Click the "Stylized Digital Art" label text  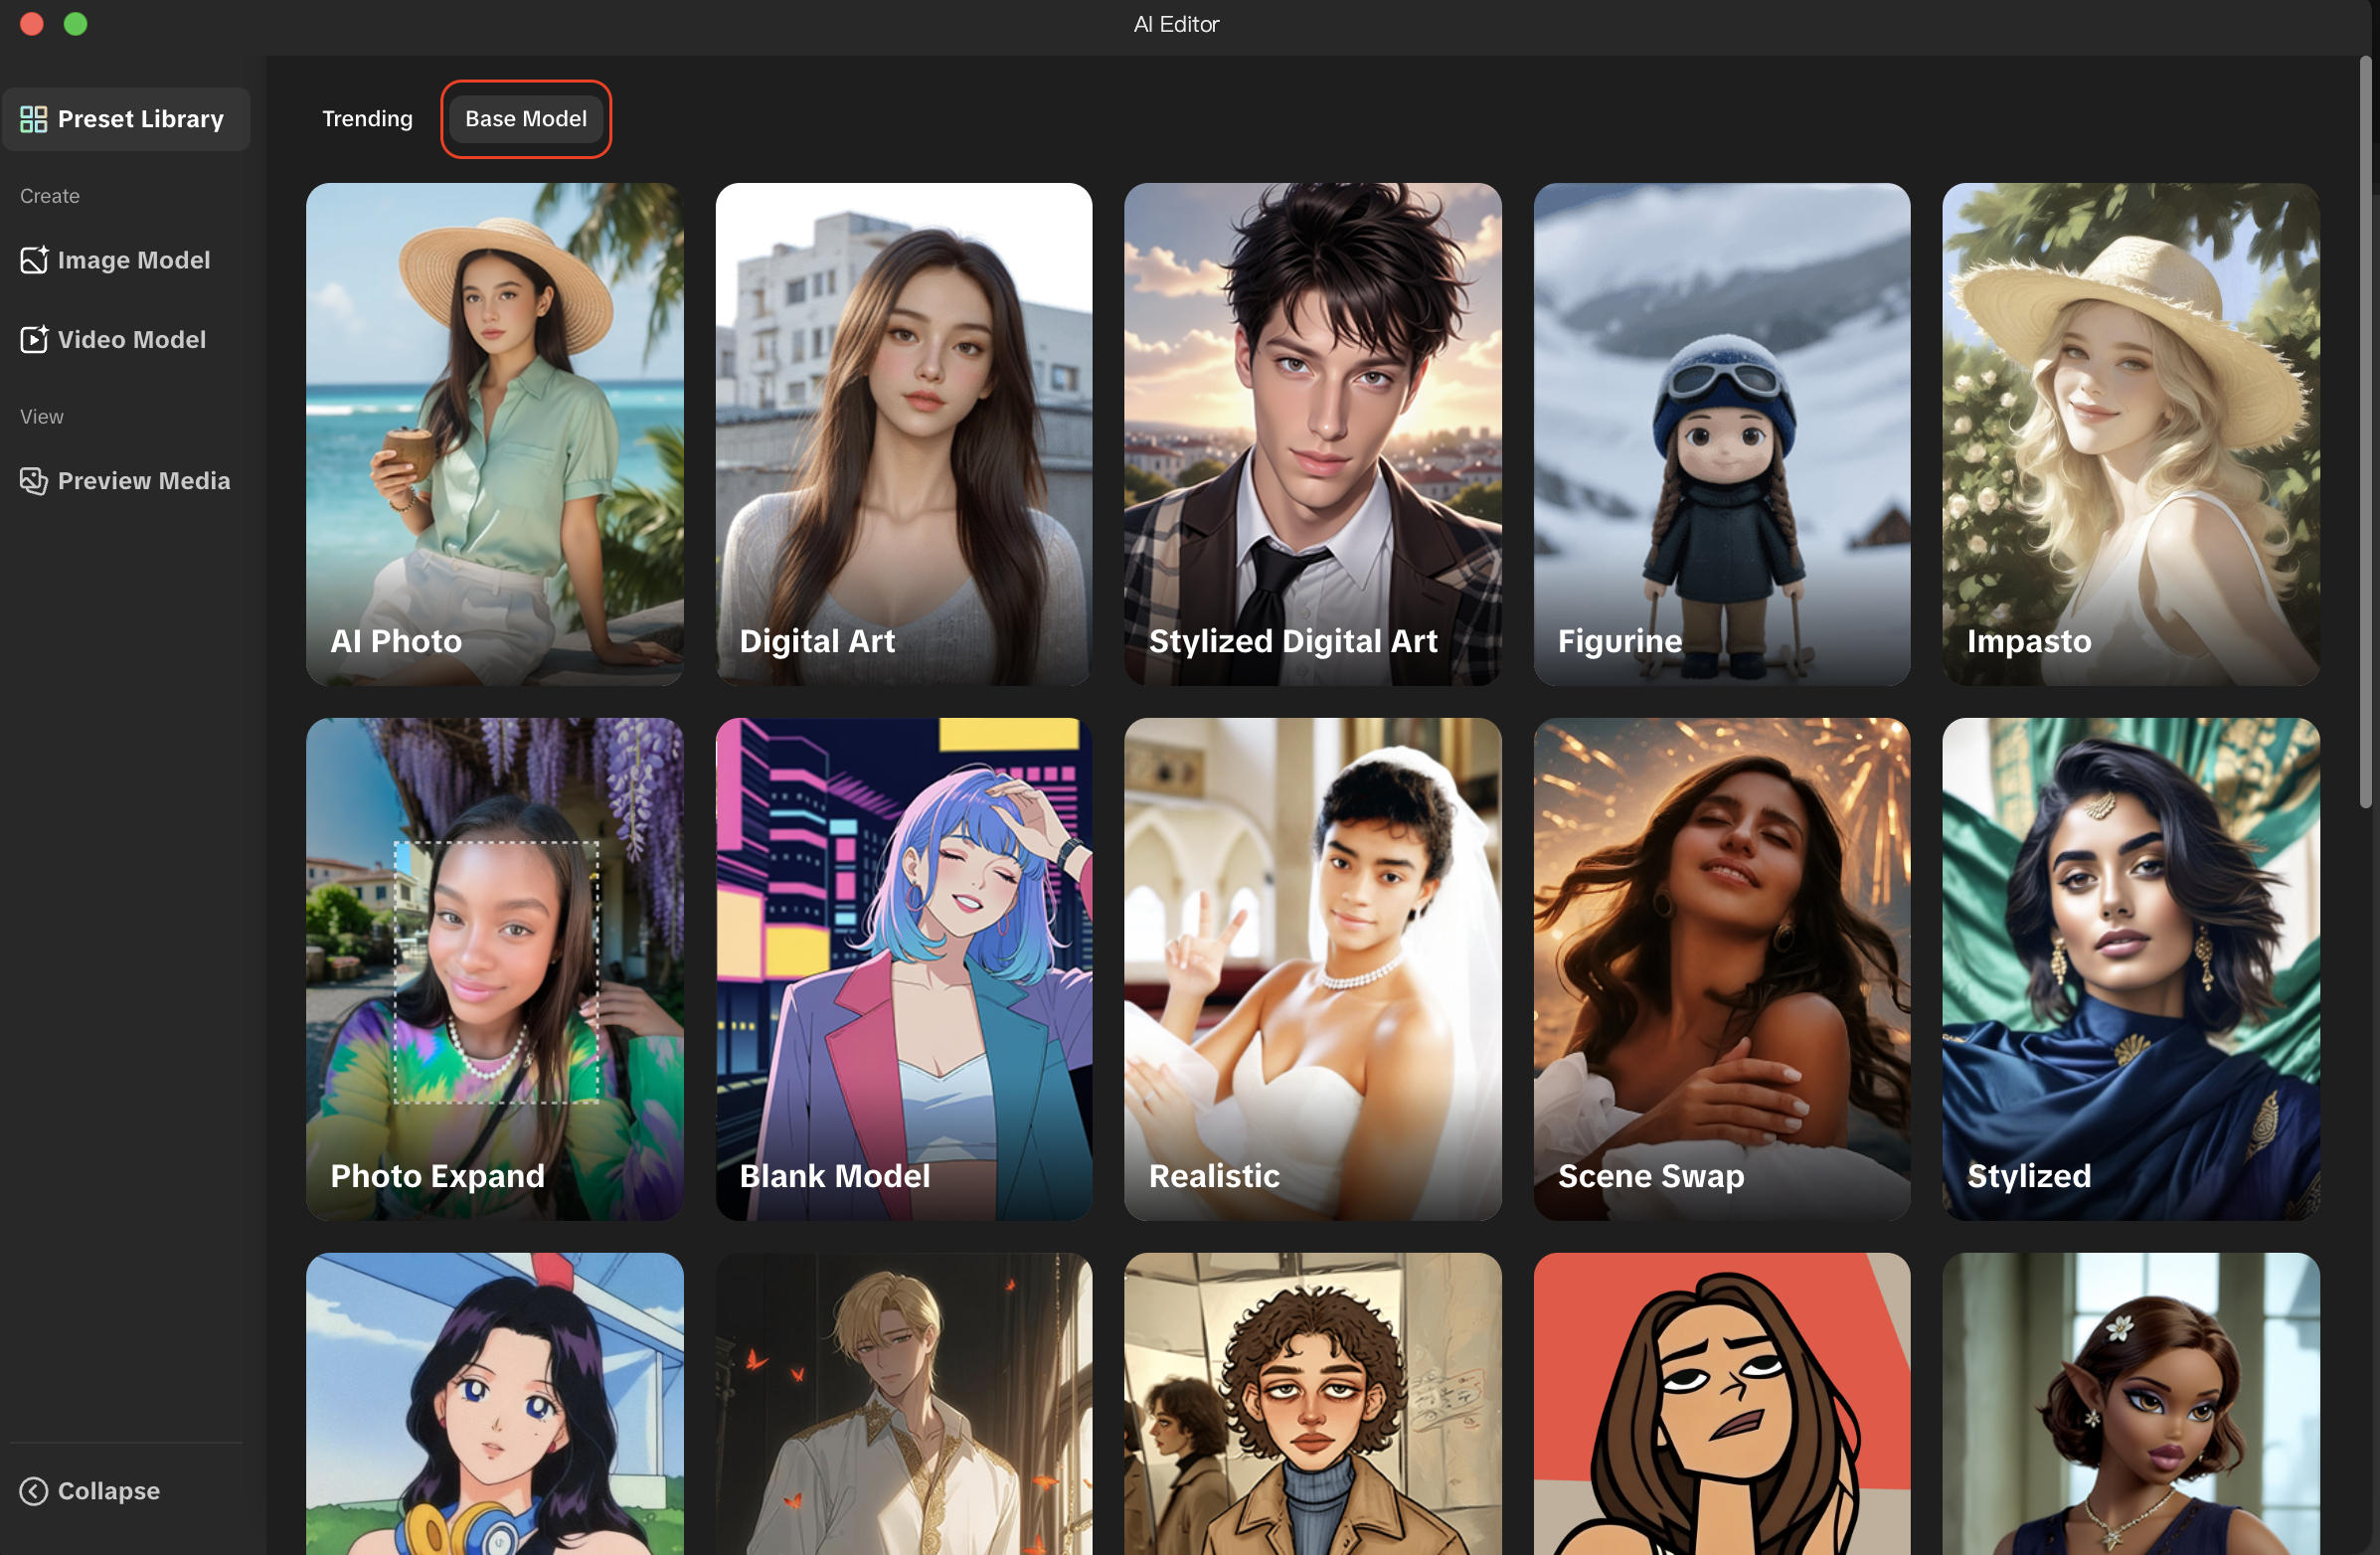tap(1293, 641)
